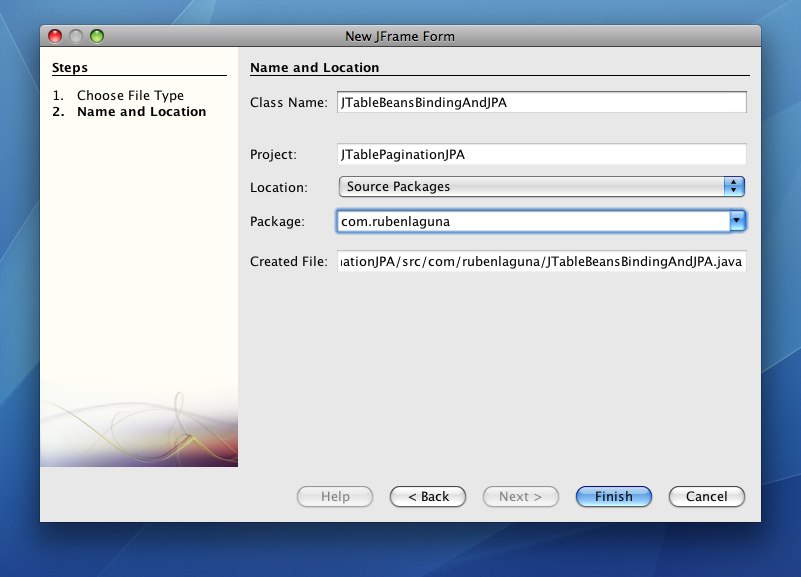Close the New JFrame Form dialog
The width and height of the screenshot is (801, 577).
[x=55, y=36]
